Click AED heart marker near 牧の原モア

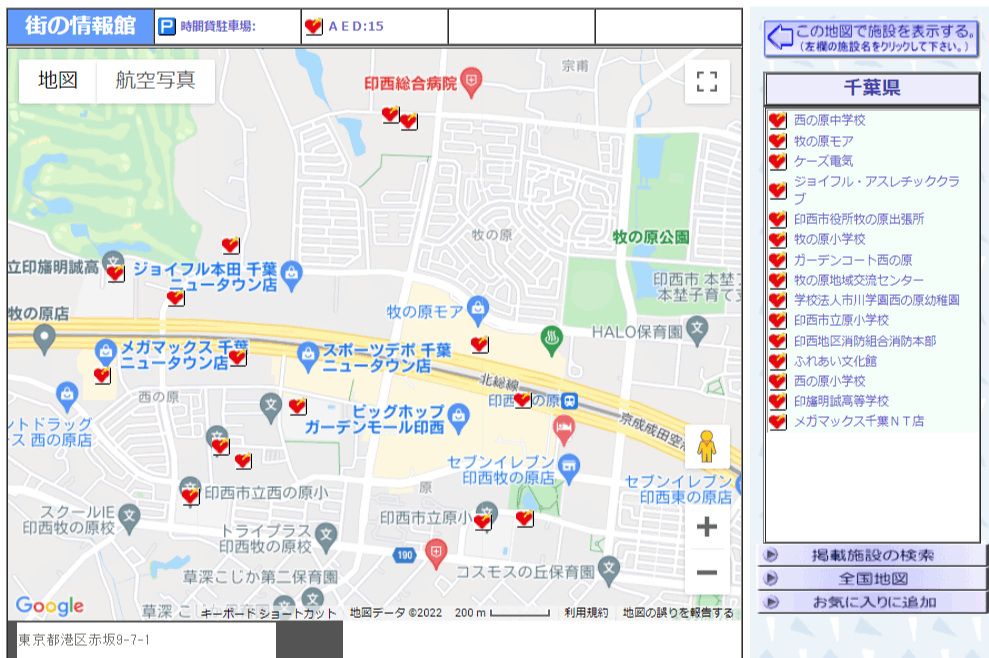479,344
